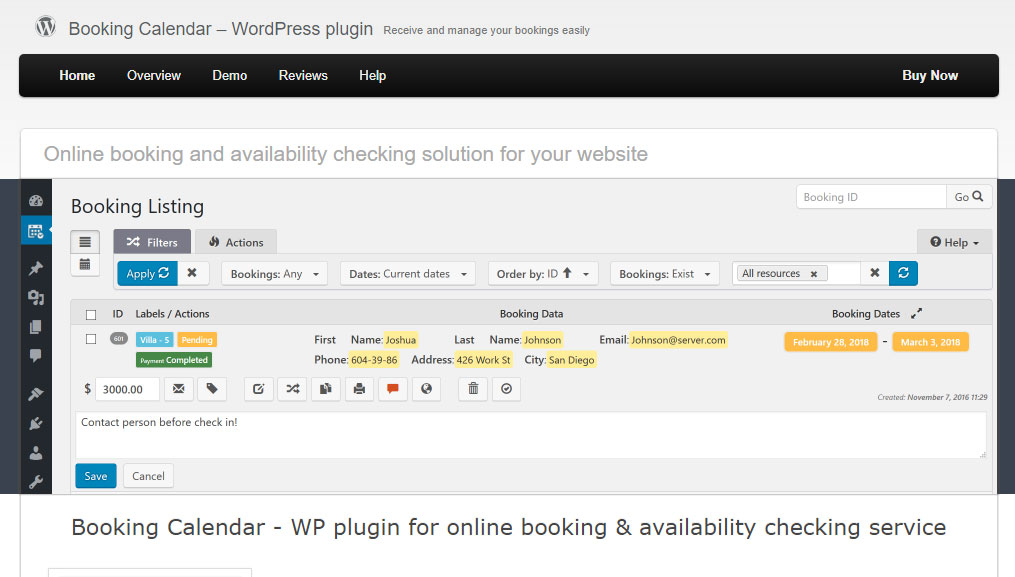Viewport: 1015px width, 577px height.
Task: Click the edit booking pencil icon
Action: pos(258,389)
